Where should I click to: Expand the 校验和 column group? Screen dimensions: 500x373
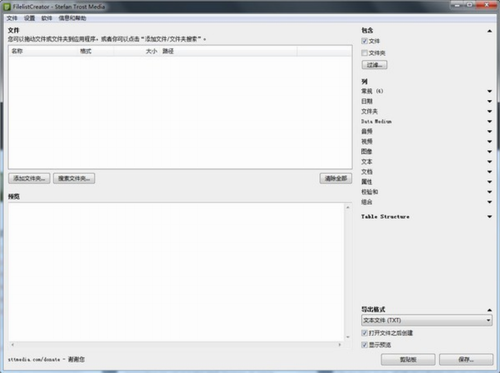tap(489, 192)
